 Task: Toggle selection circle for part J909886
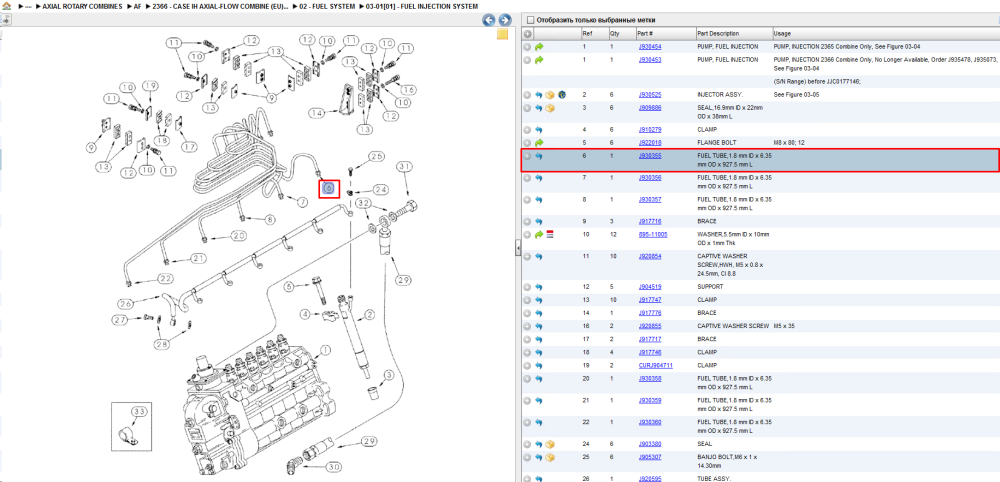527,108
